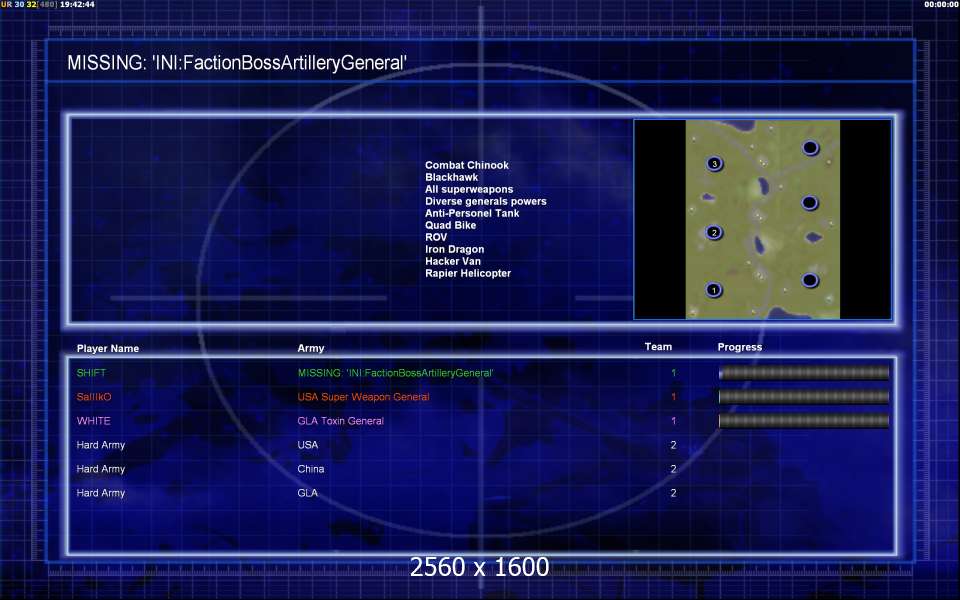Image resolution: width=960 pixels, height=600 pixels.
Task: Click the MISSING FactionBossArtilleryGeneral title heading
Action: pyautogui.click(x=237, y=62)
